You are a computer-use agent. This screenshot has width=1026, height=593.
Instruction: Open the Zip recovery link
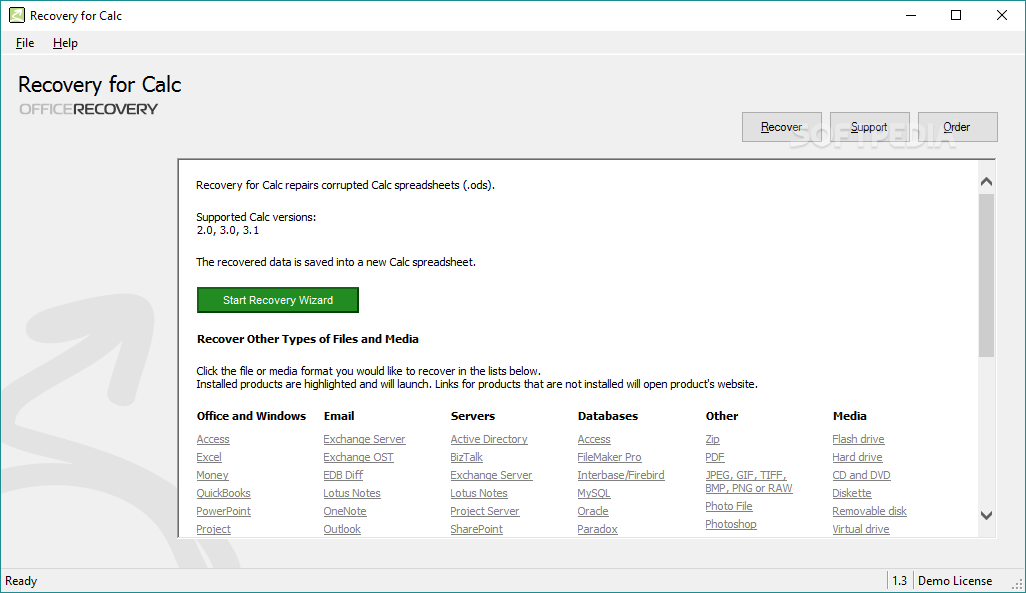coord(712,439)
